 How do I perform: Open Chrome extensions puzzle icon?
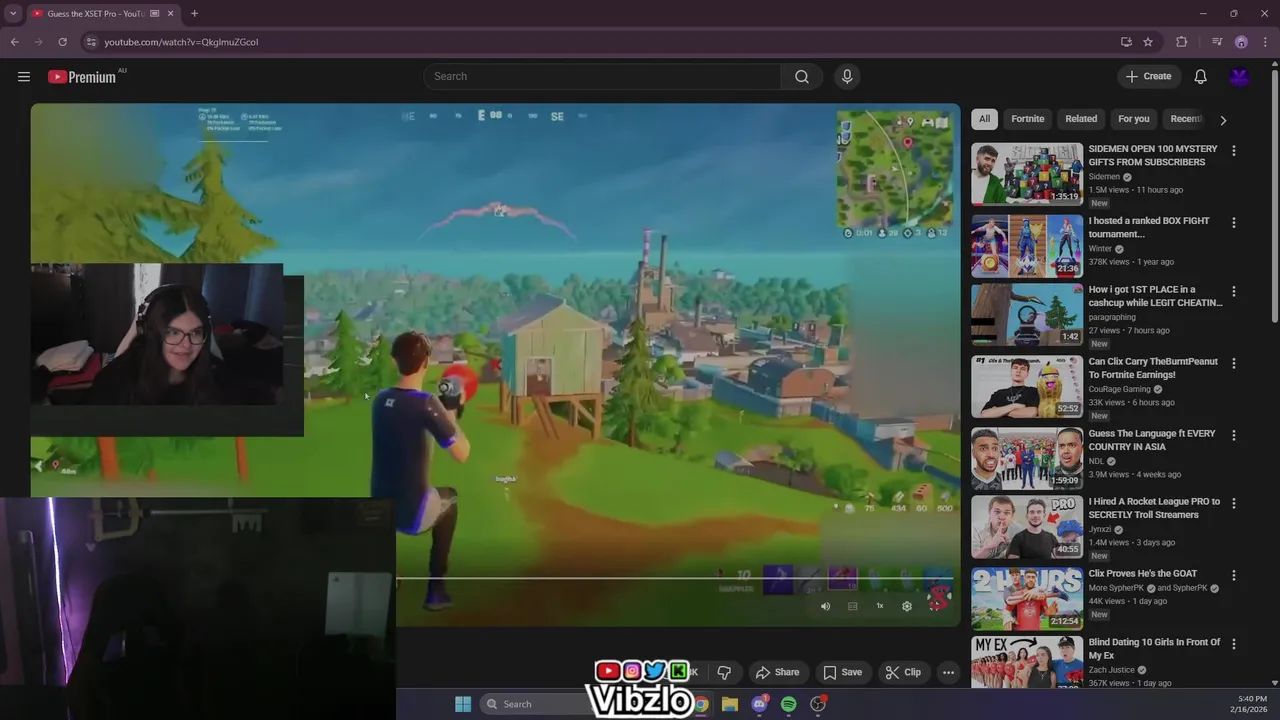point(1182,42)
